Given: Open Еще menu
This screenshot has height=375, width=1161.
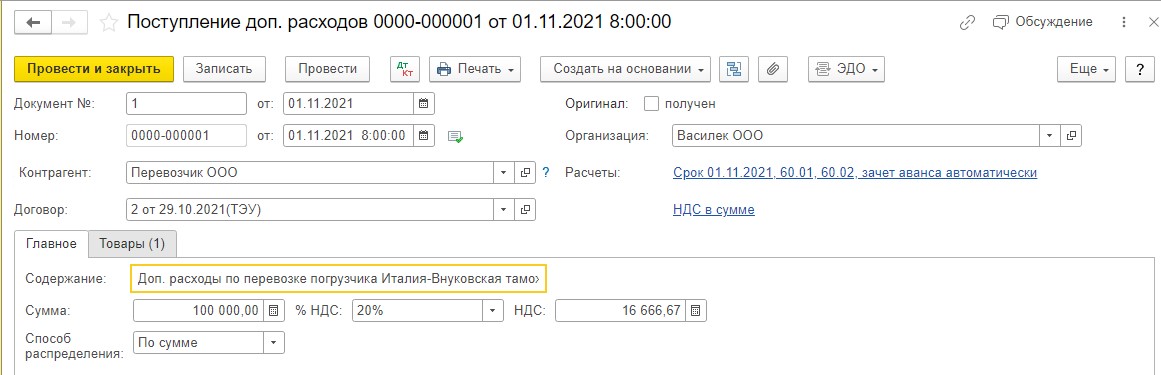Looking at the screenshot, I should coord(1087,69).
